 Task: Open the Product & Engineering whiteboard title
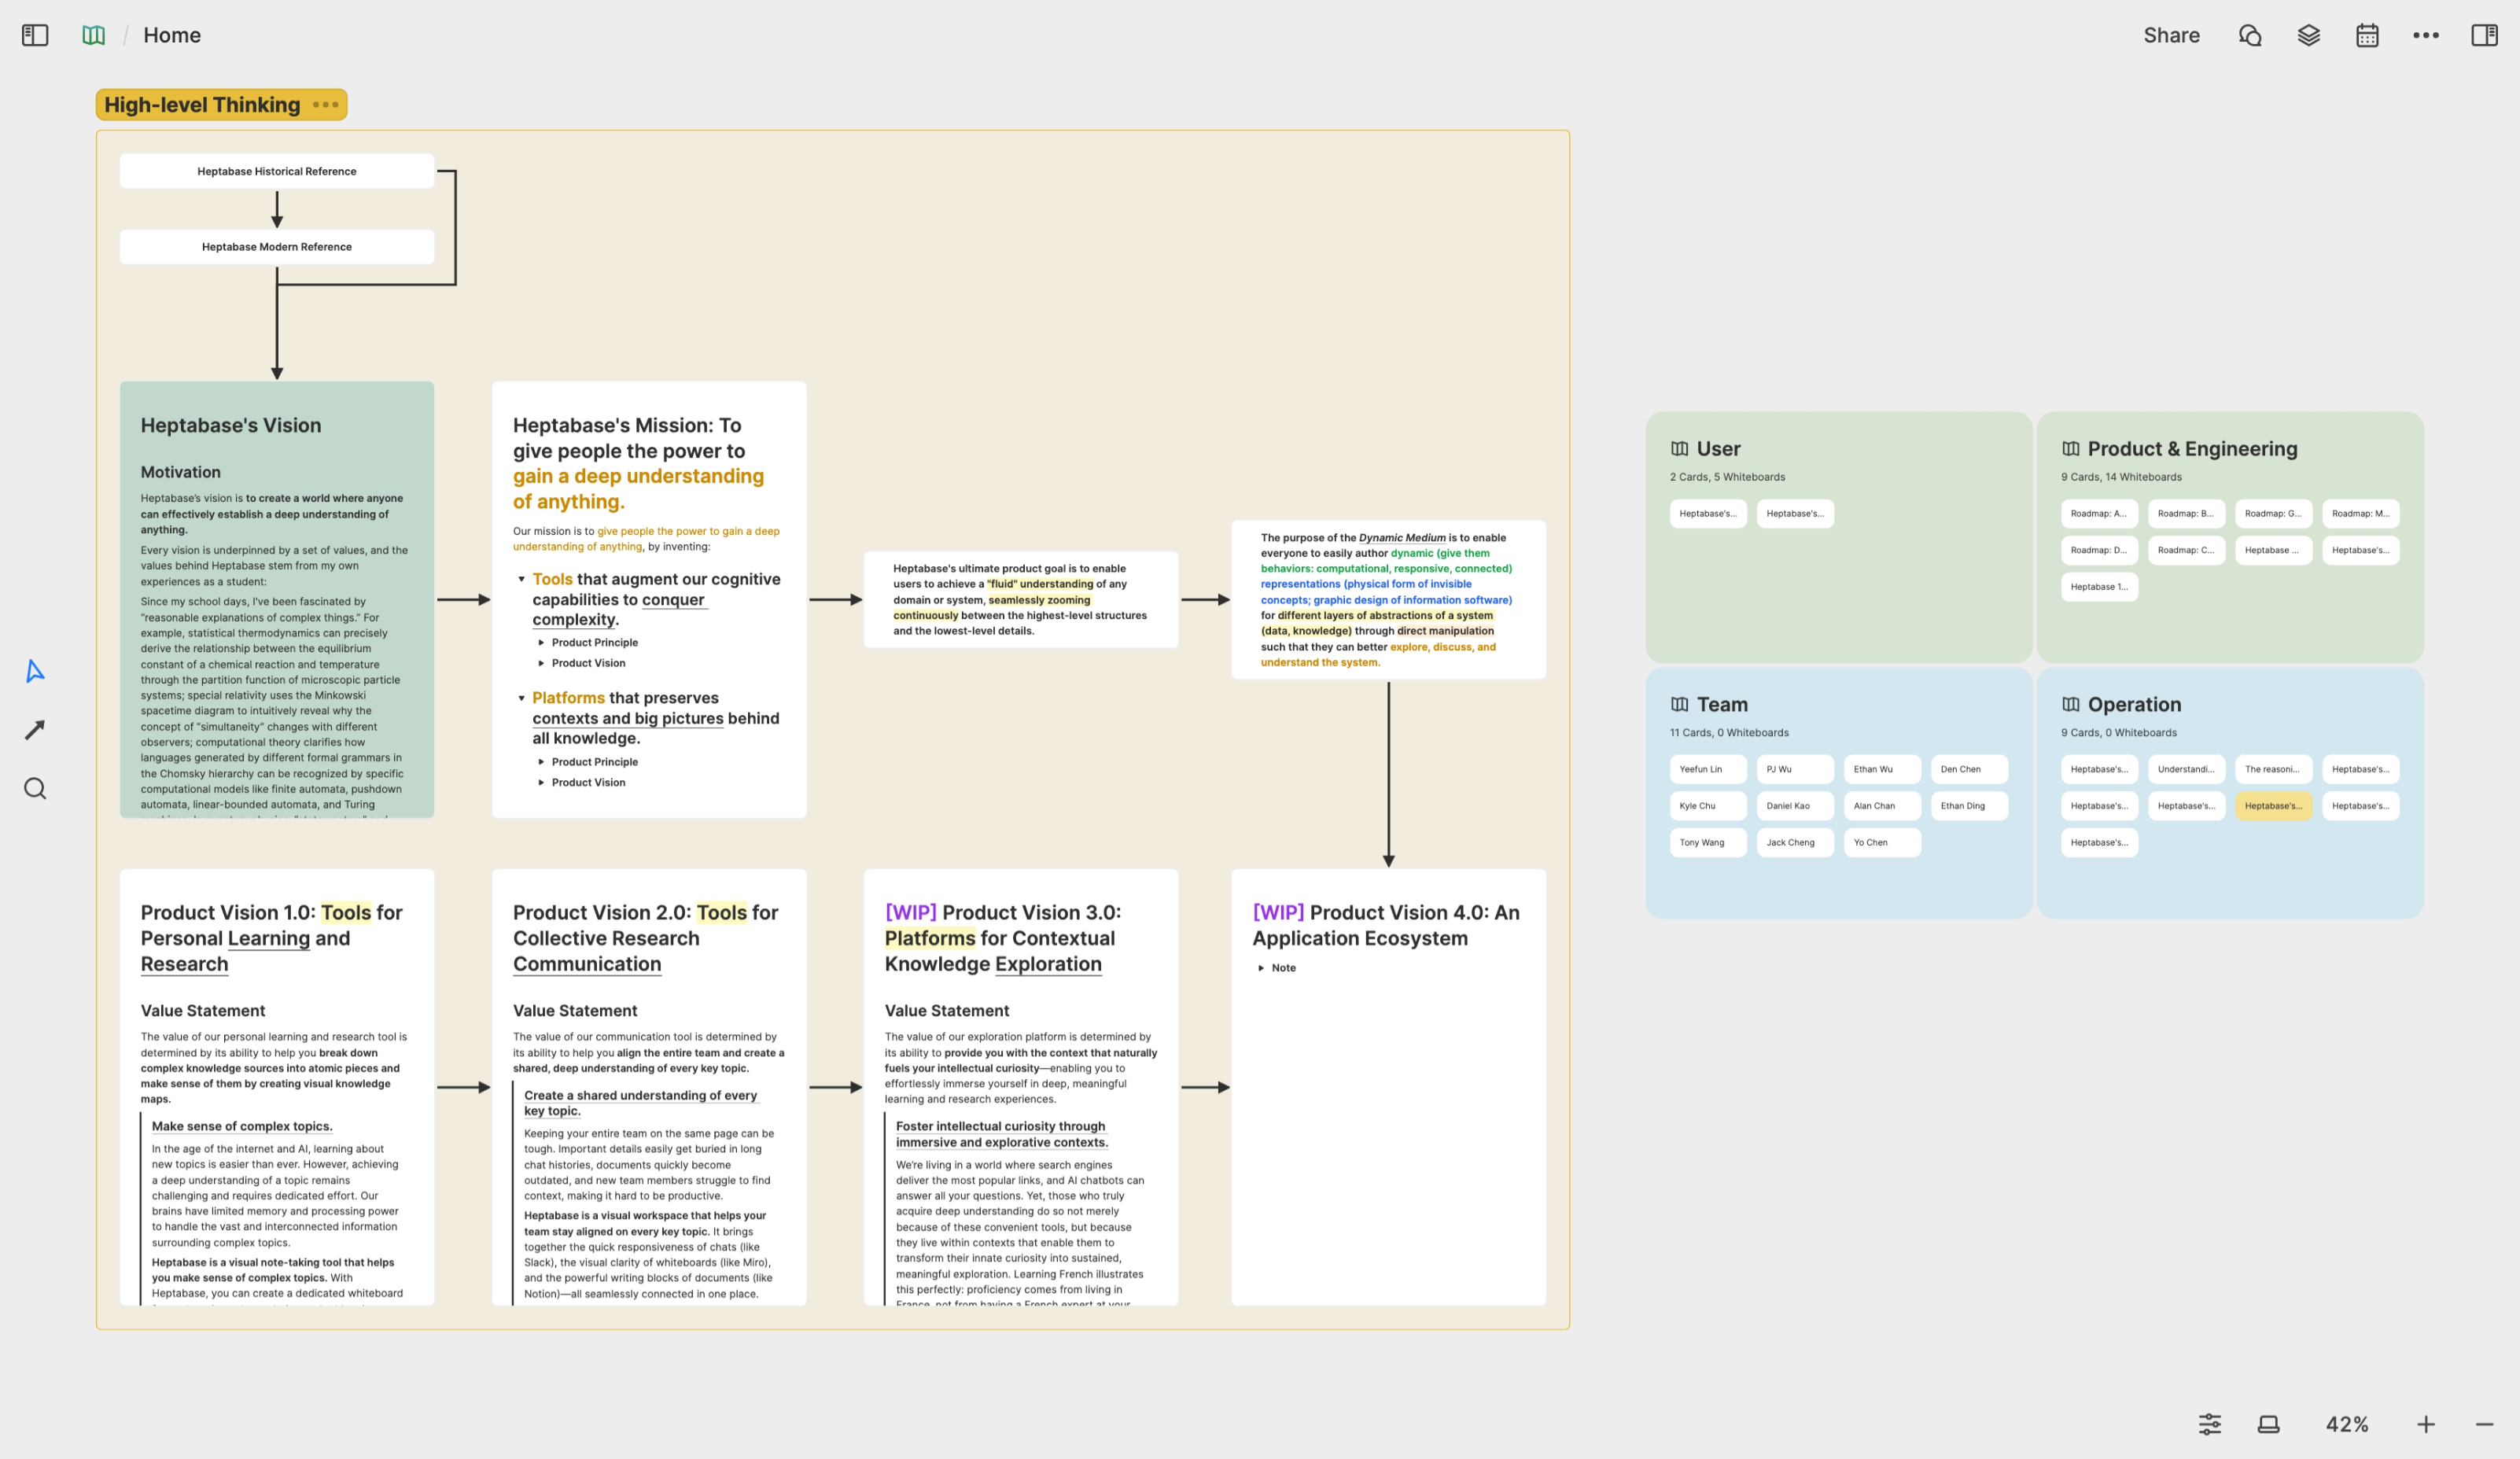[2192, 449]
